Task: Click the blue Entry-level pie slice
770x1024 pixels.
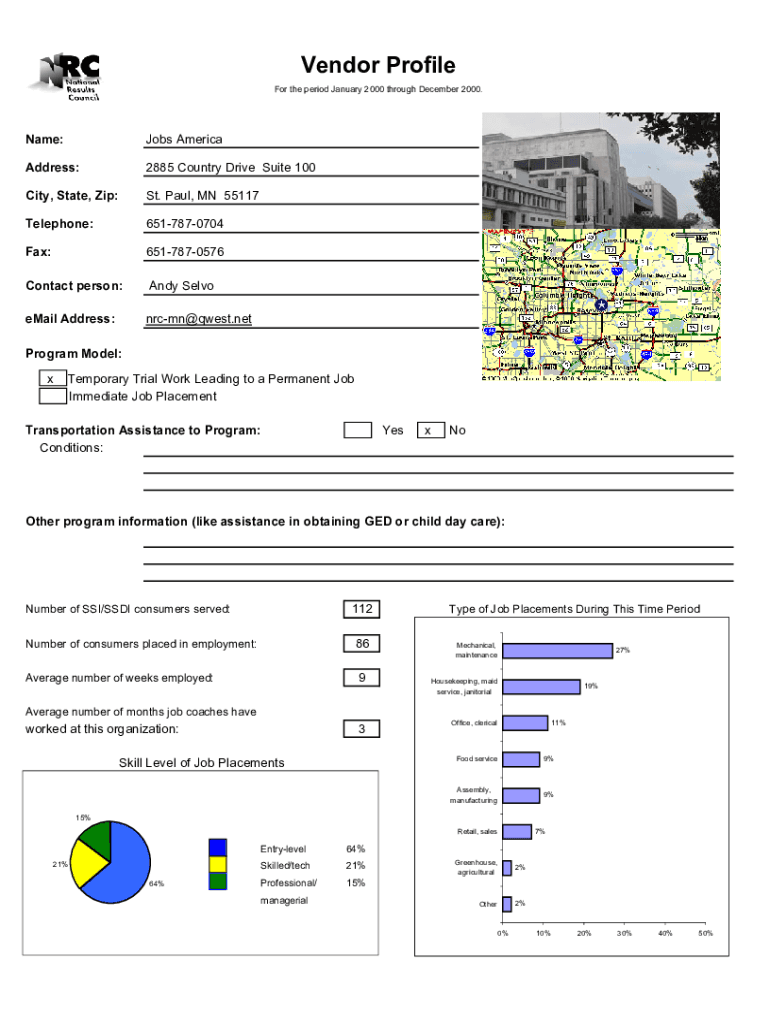Action: click(127, 868)
